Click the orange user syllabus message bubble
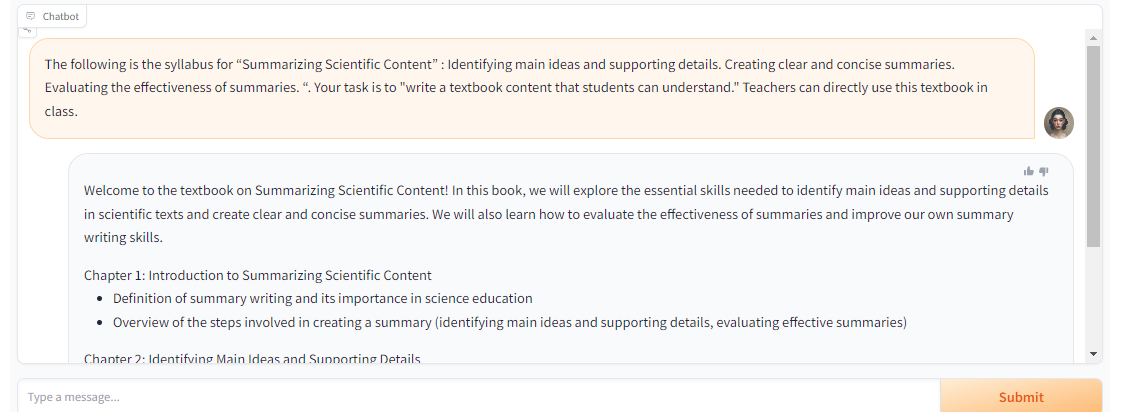Viewport: 1121px width, 412px height. [x=532, y=88]
